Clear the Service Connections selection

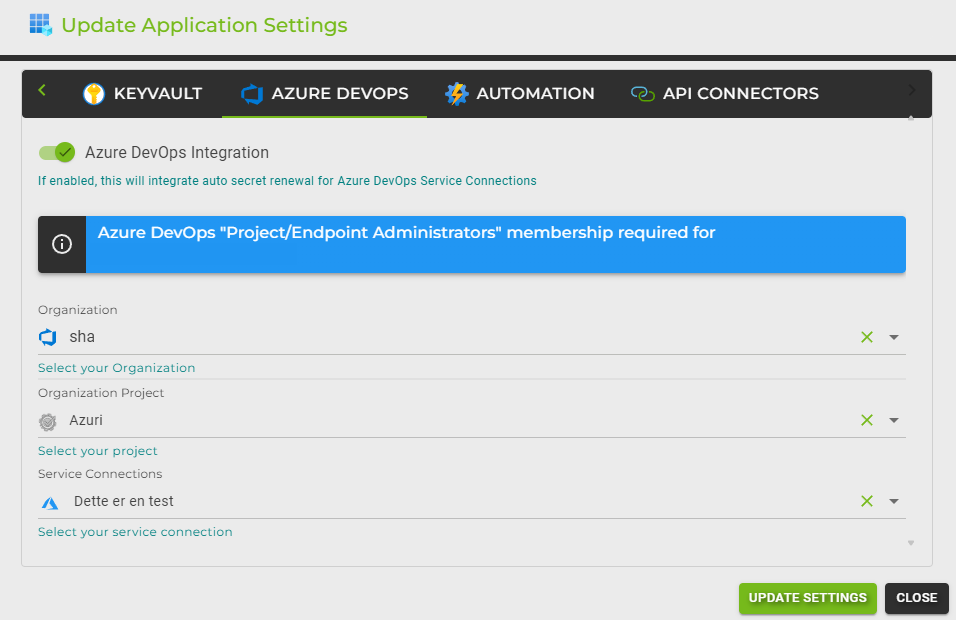(x=866, y=501)
